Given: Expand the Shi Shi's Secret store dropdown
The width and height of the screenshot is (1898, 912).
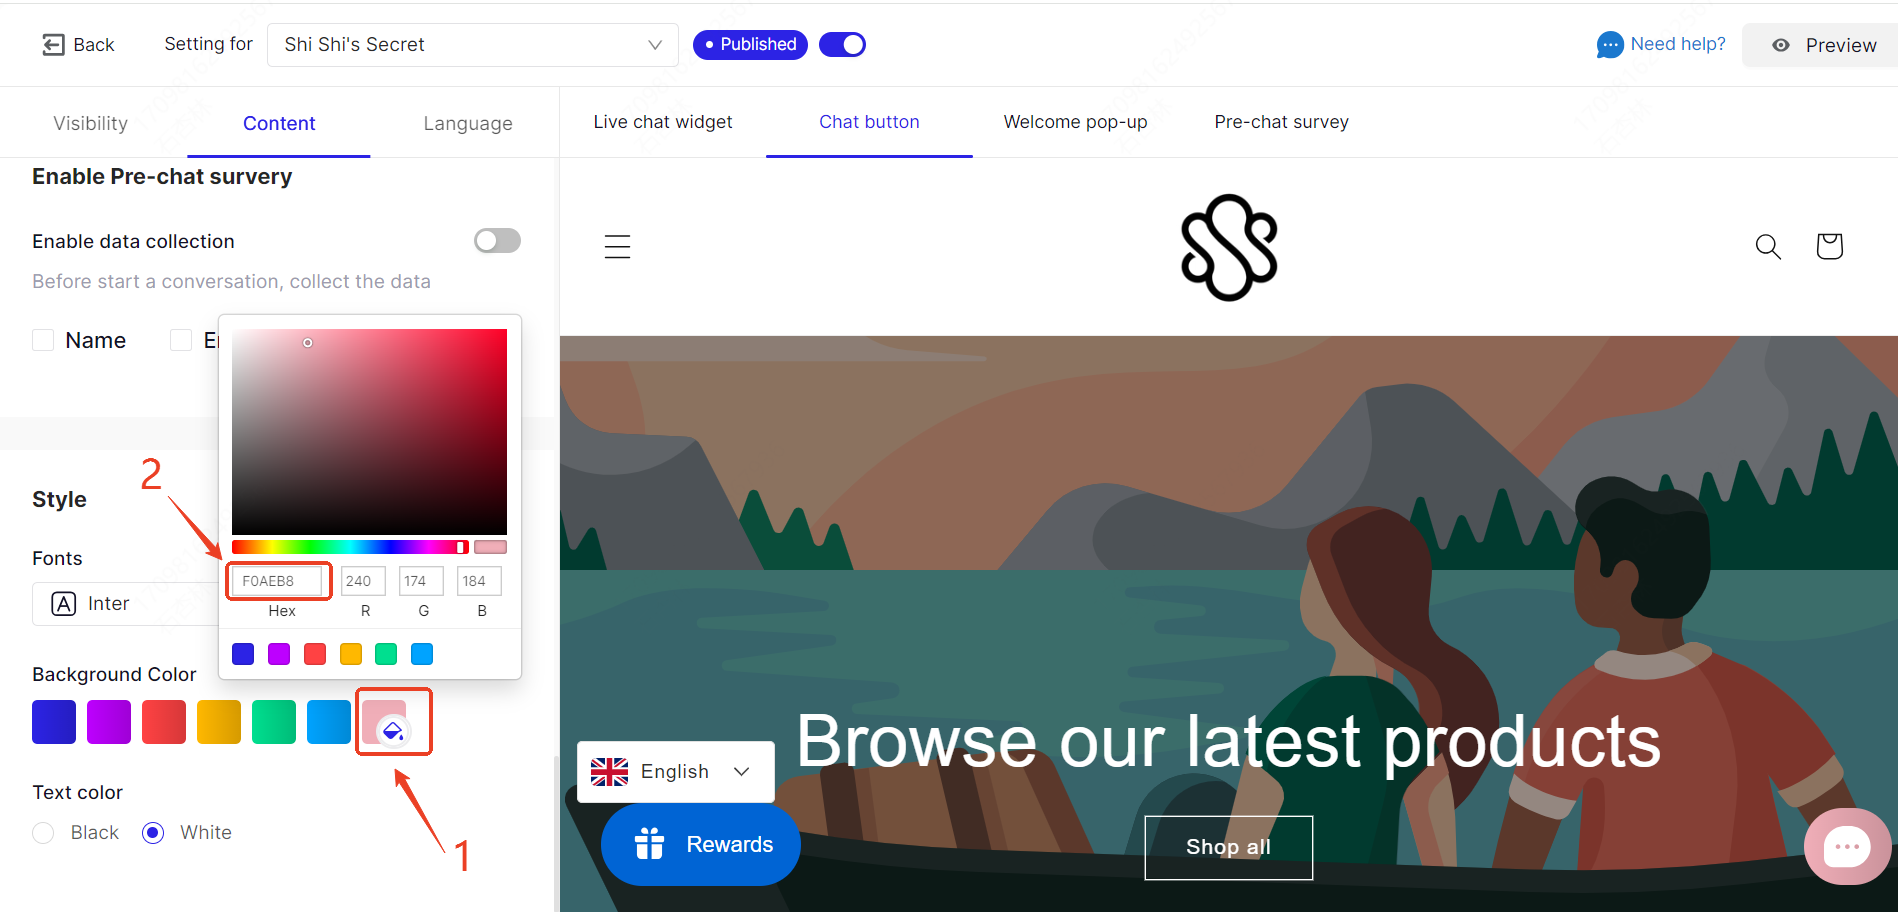Looking at the screenshot, I should pyautogui.click(x=472, y=45).
